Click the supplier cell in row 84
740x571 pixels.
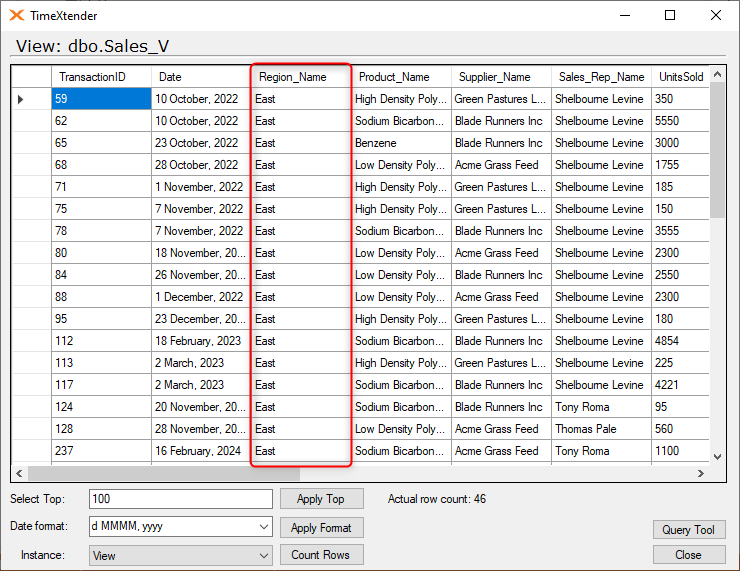501,275
